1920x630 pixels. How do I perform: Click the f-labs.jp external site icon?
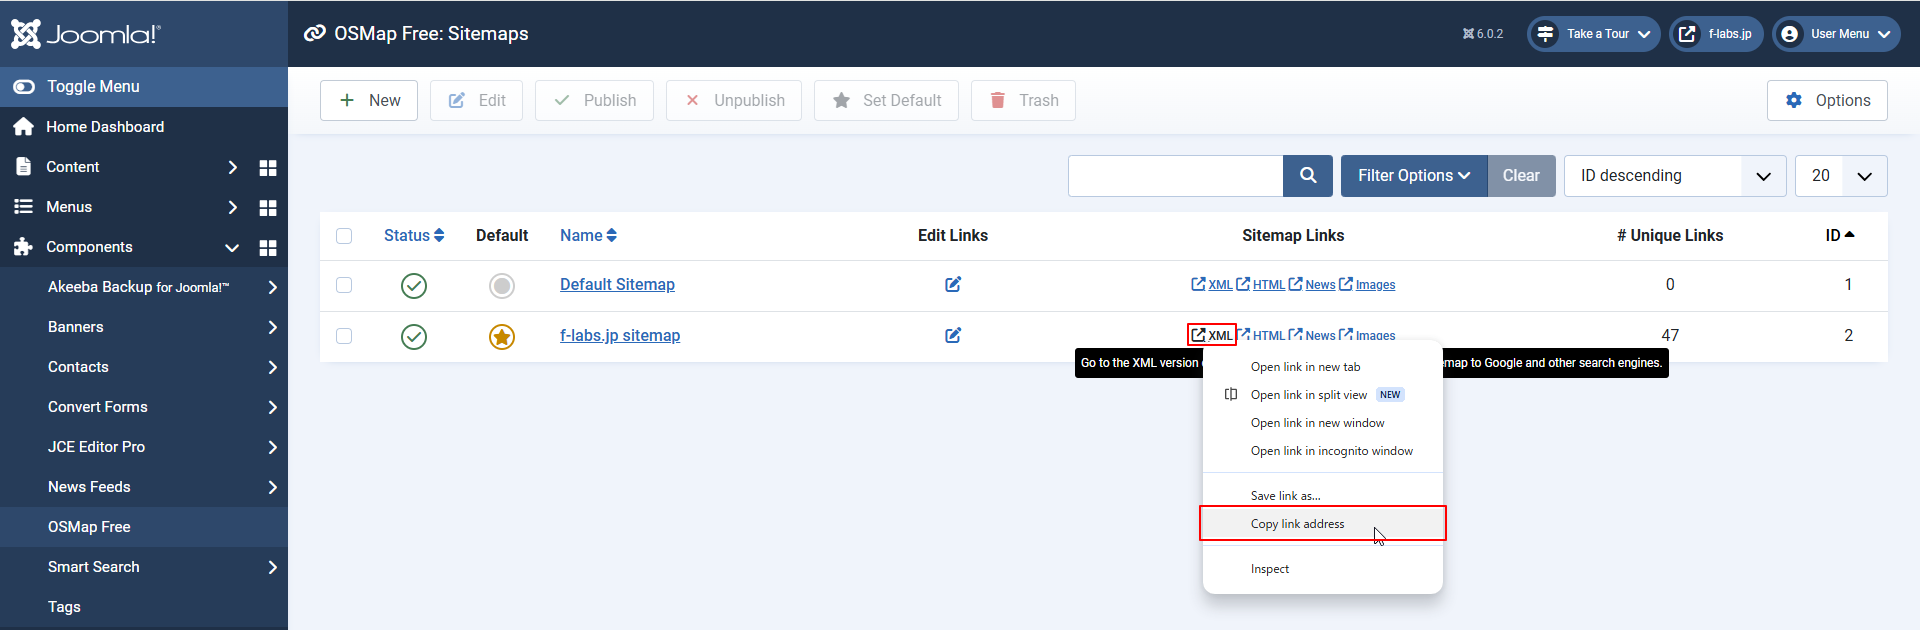[1687, 34]
